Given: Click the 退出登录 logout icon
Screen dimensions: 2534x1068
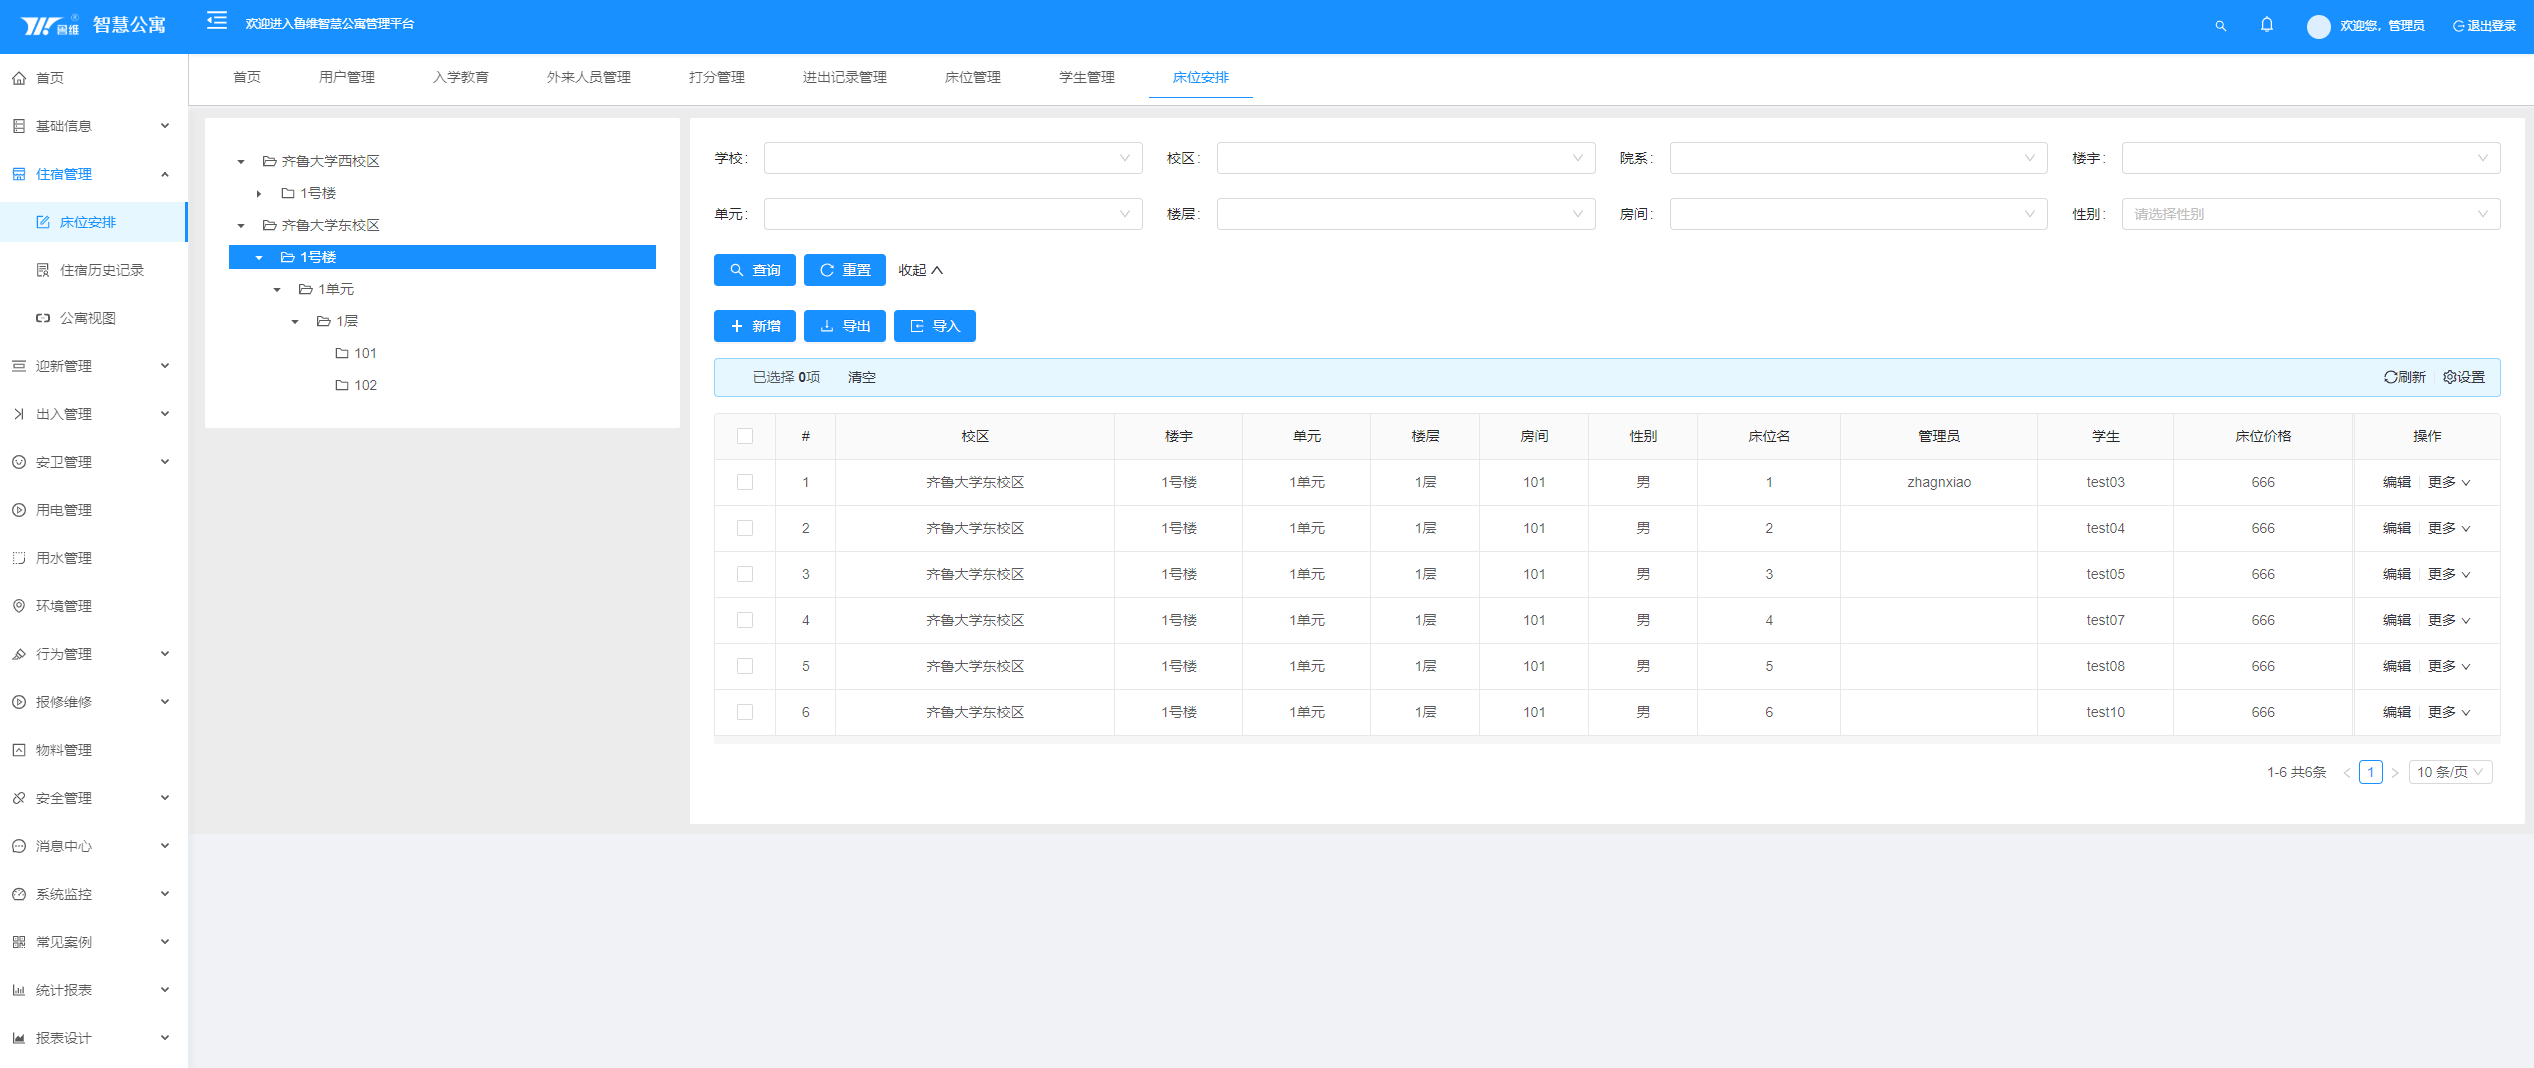Looking at the screenshot, I should click(x=2458, y=26).
